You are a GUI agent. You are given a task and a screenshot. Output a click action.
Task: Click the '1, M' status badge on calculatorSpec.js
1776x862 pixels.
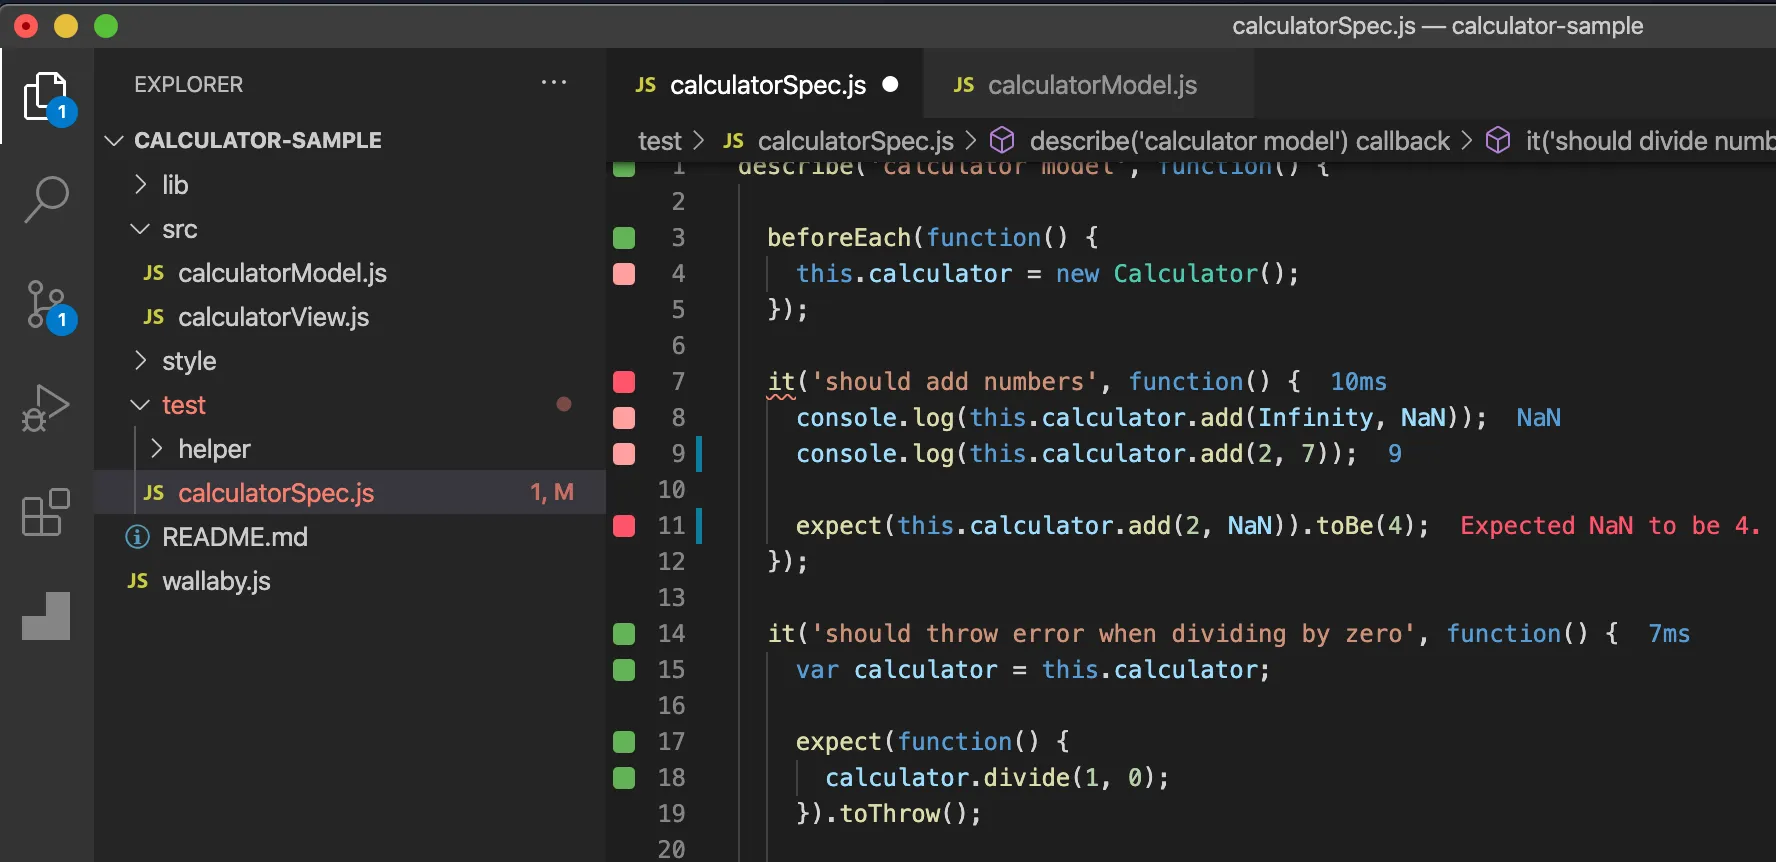pyautogui.click(x=552, y=493)
